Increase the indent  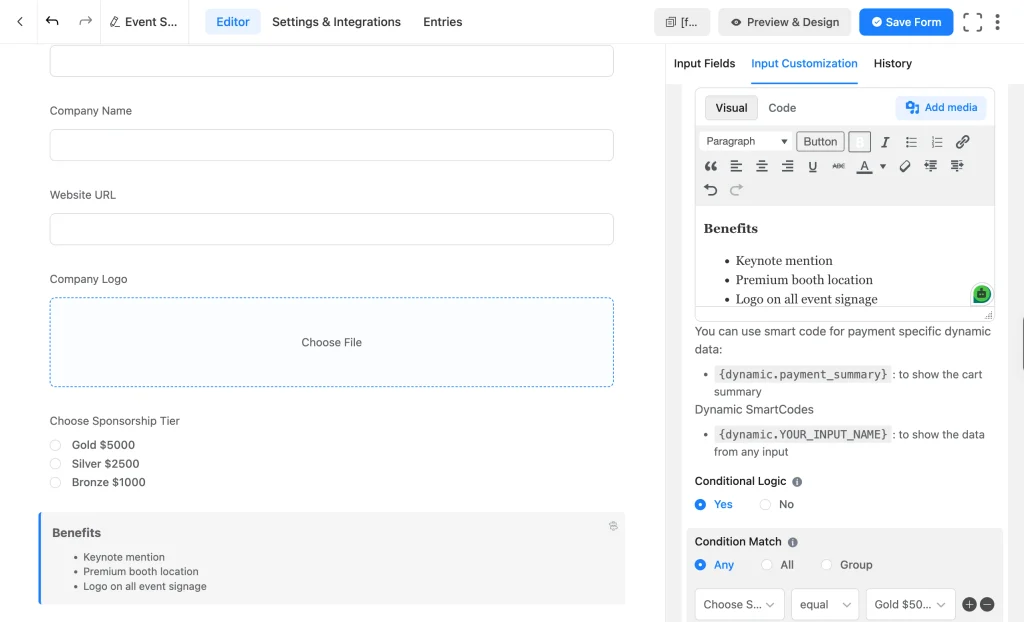[957, 166]
